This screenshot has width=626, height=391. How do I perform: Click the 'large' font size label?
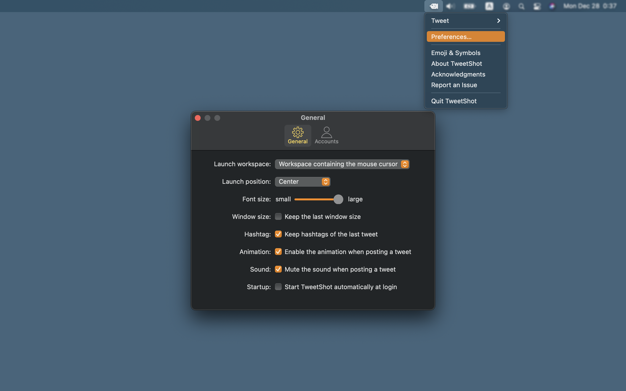(355, 199)
